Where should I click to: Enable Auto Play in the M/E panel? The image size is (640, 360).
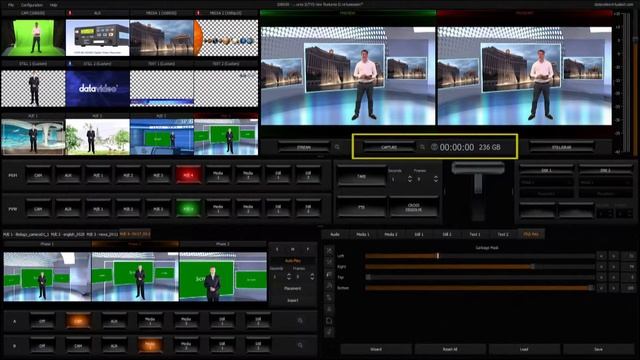[x=292, y=260]
